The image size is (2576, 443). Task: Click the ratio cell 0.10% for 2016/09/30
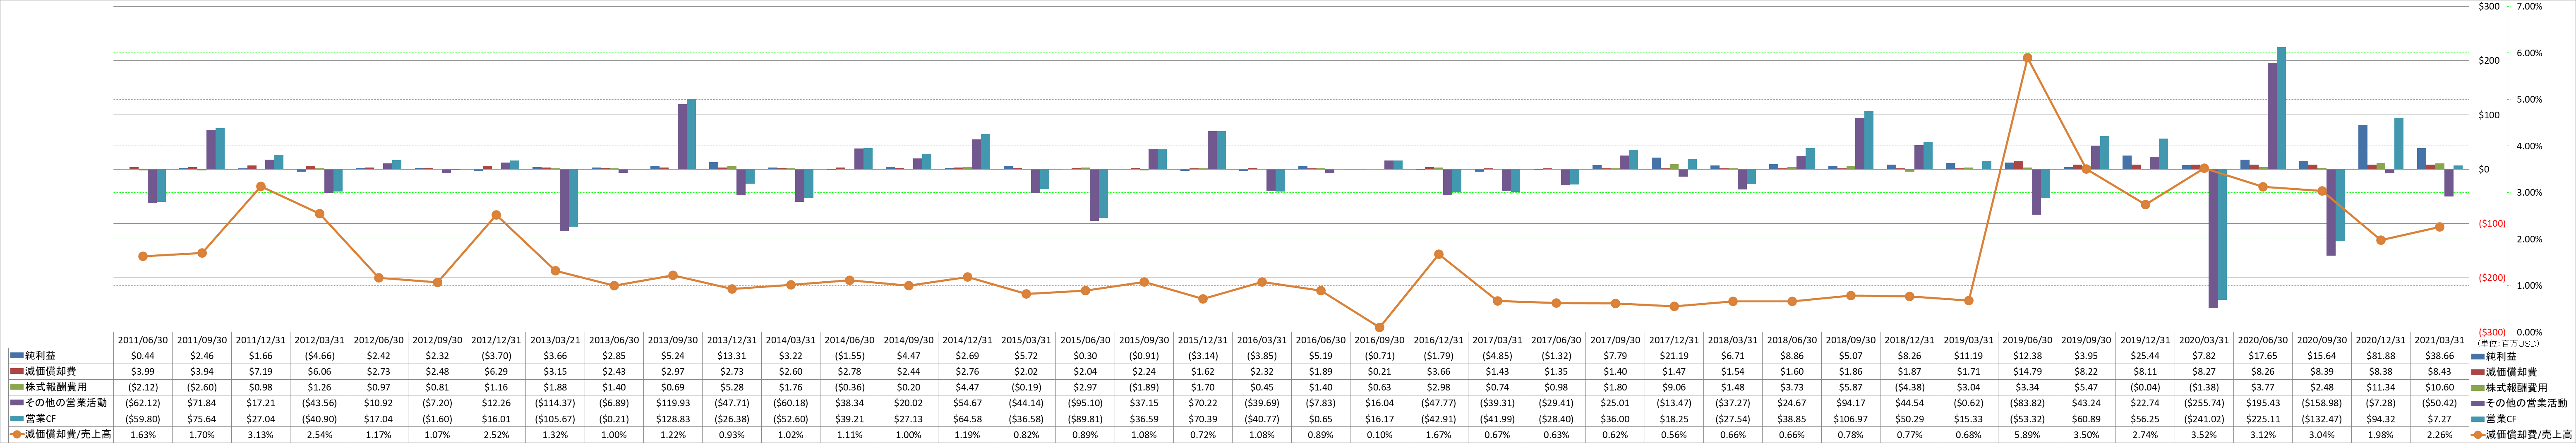coord(1379,435)
